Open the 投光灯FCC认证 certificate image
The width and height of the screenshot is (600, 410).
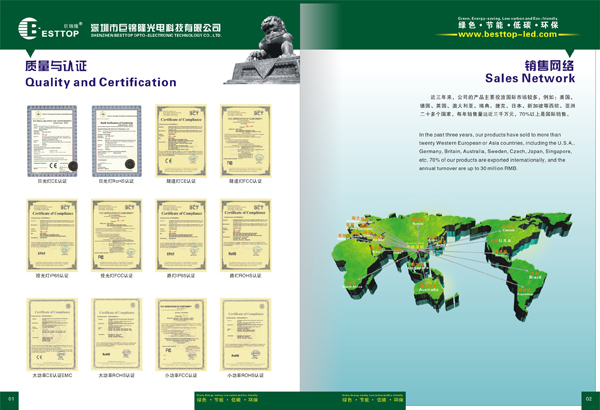[x=117, y=235]
